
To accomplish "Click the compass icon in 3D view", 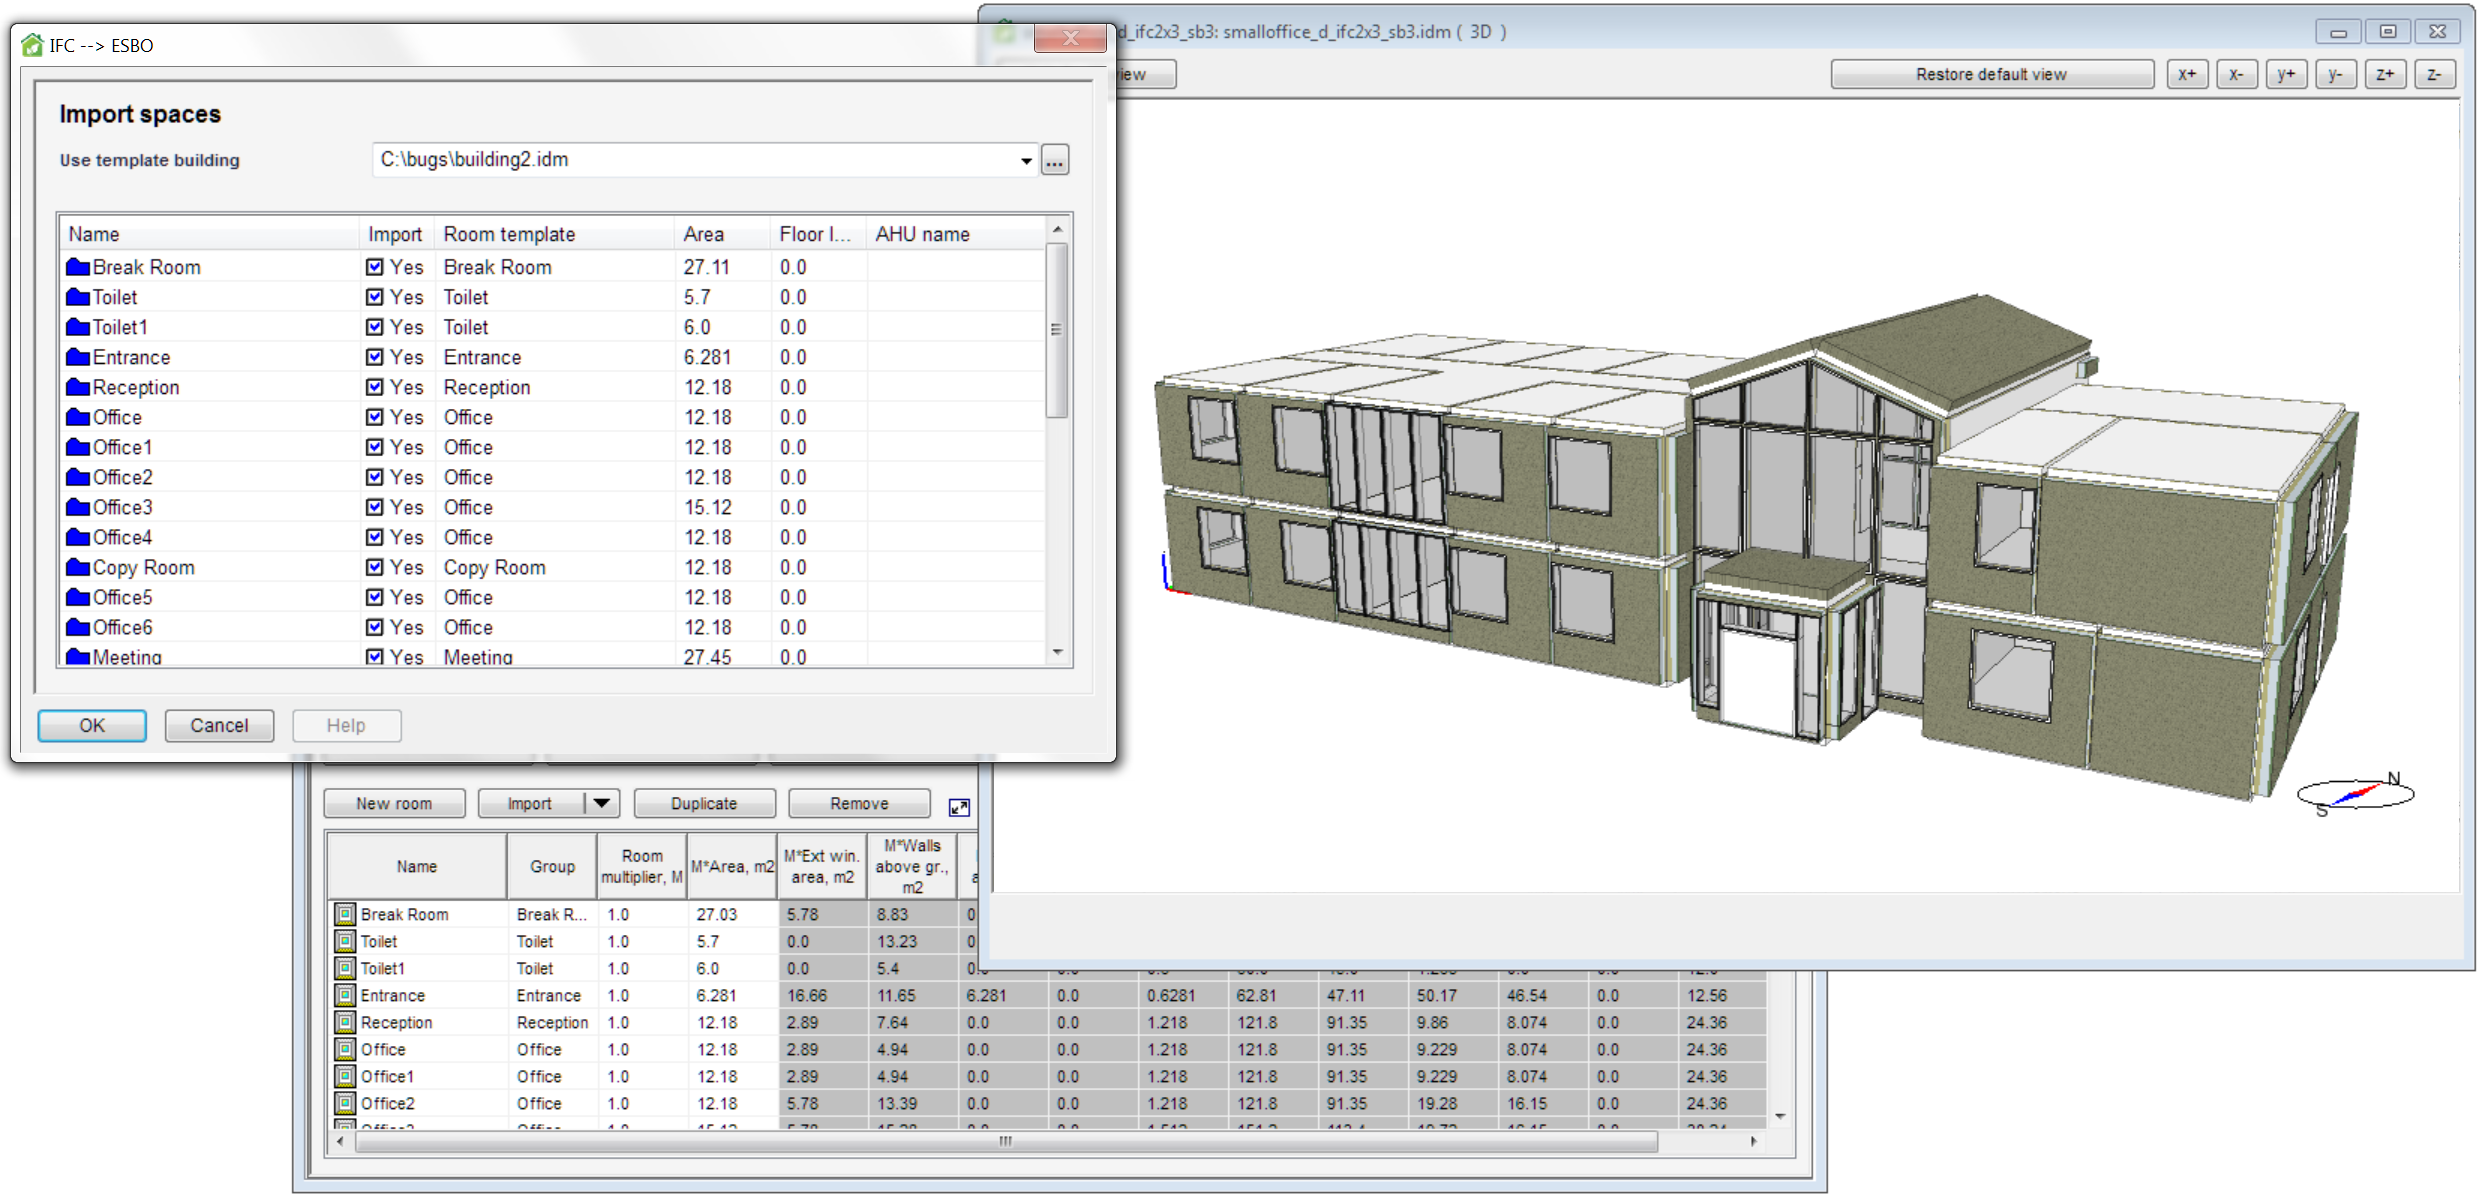I will pyautogui.click(x=2356, y=794).
